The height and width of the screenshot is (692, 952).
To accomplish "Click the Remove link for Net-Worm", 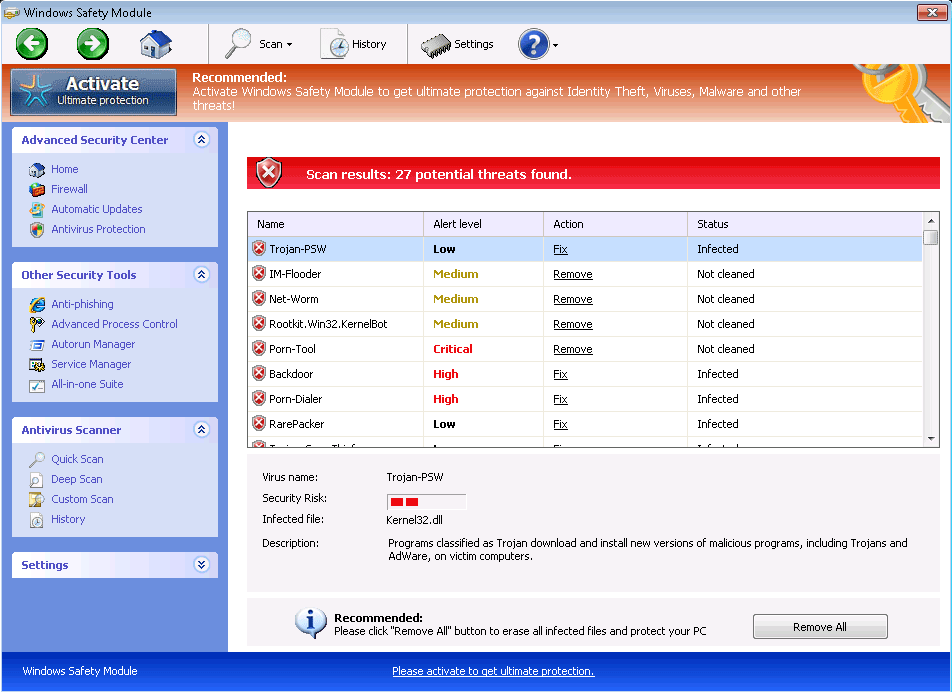I will point(573,299).
